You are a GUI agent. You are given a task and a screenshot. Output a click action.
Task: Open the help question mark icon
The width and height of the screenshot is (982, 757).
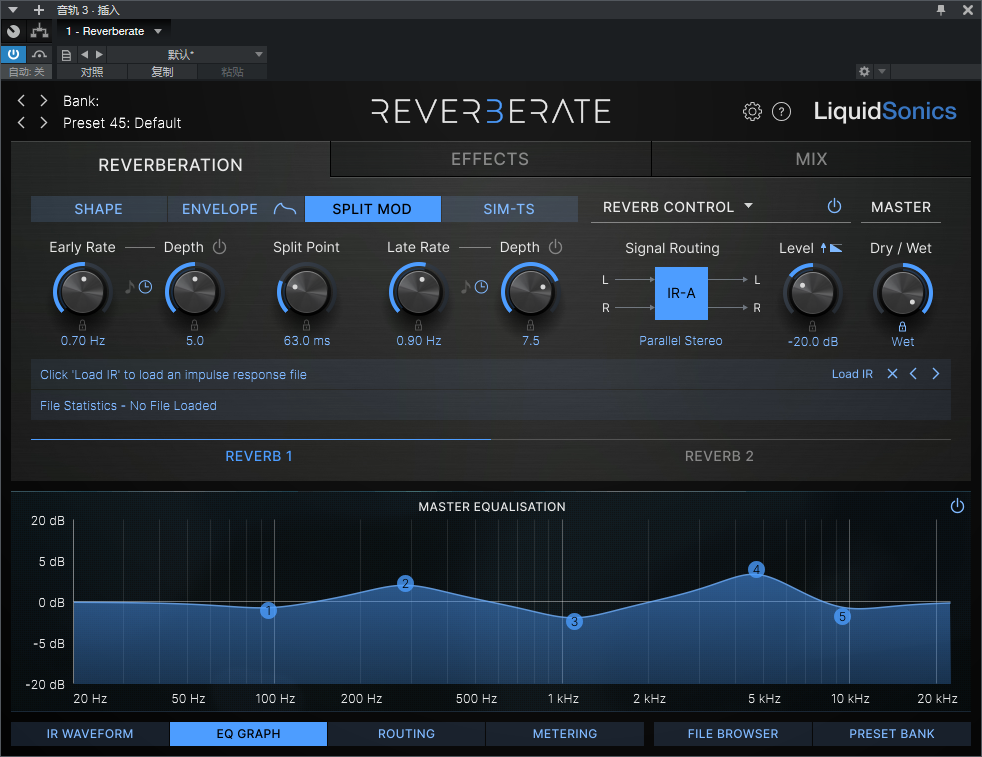pos(781,111)
